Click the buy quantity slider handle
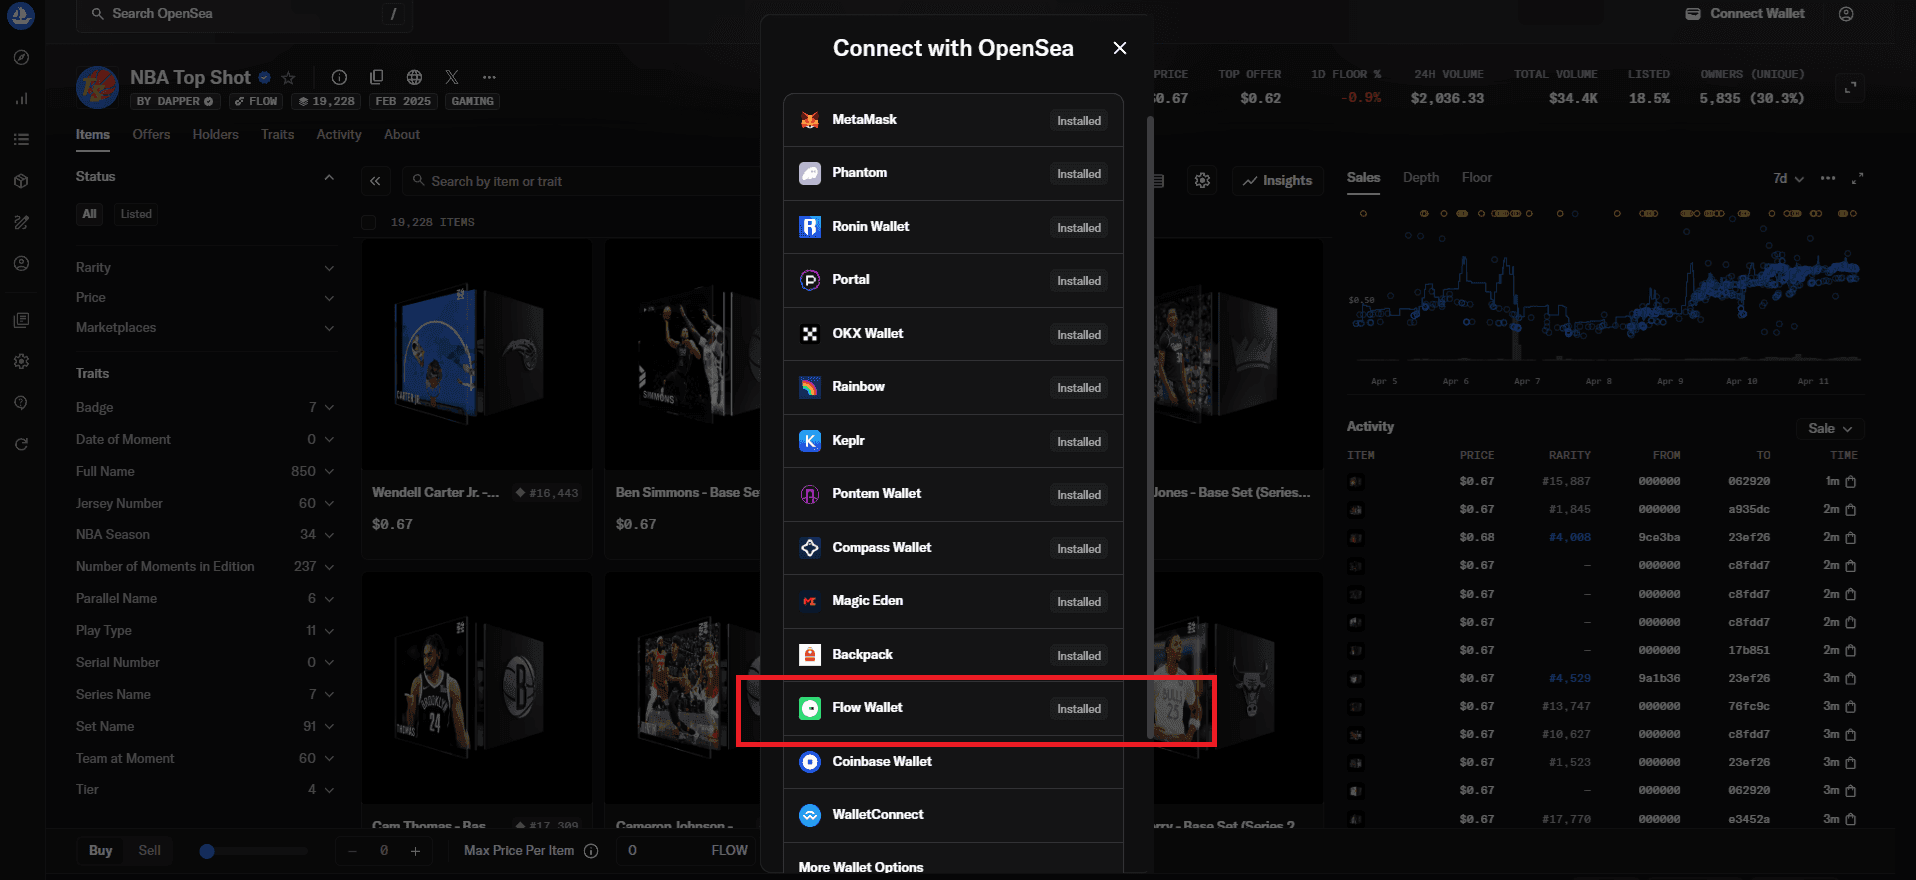 207,851
